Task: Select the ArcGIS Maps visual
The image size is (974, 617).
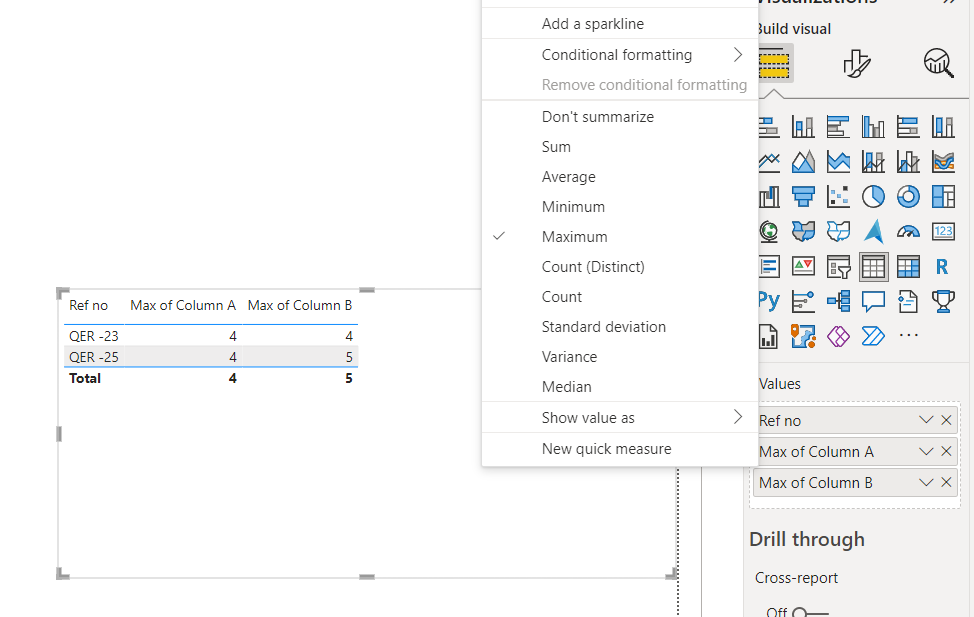Action: coord(803,336)
